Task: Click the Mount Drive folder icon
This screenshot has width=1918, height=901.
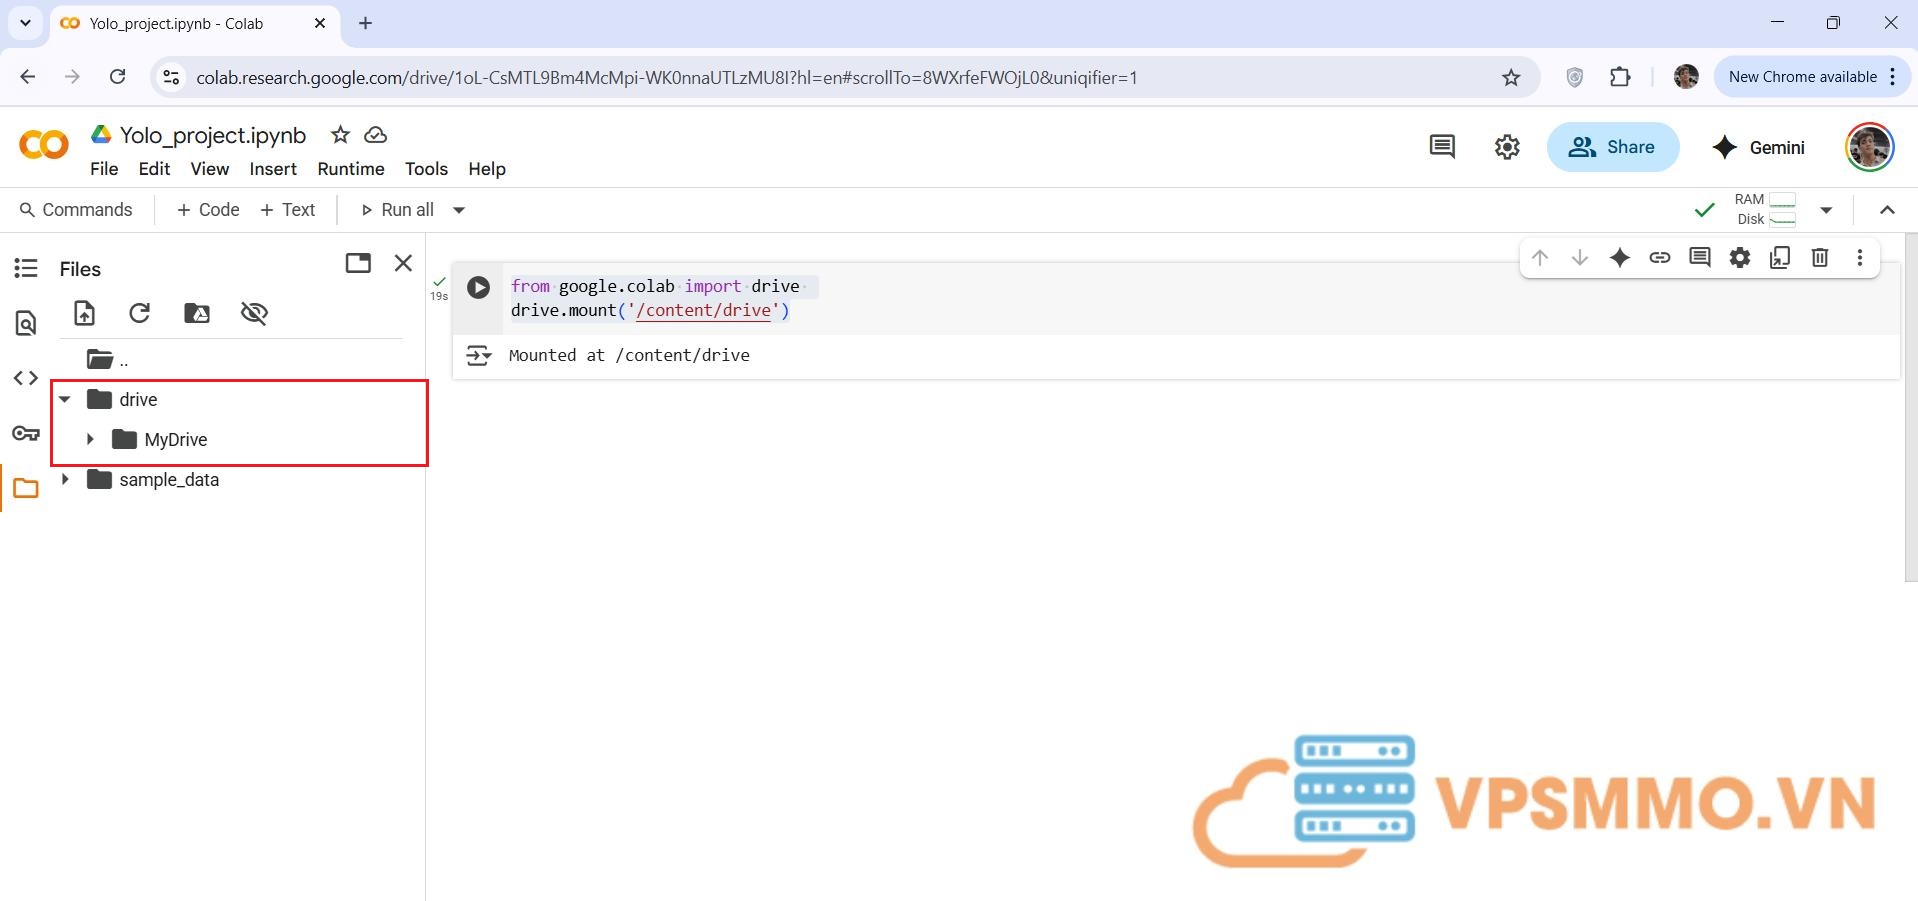Action: point(197,313)
